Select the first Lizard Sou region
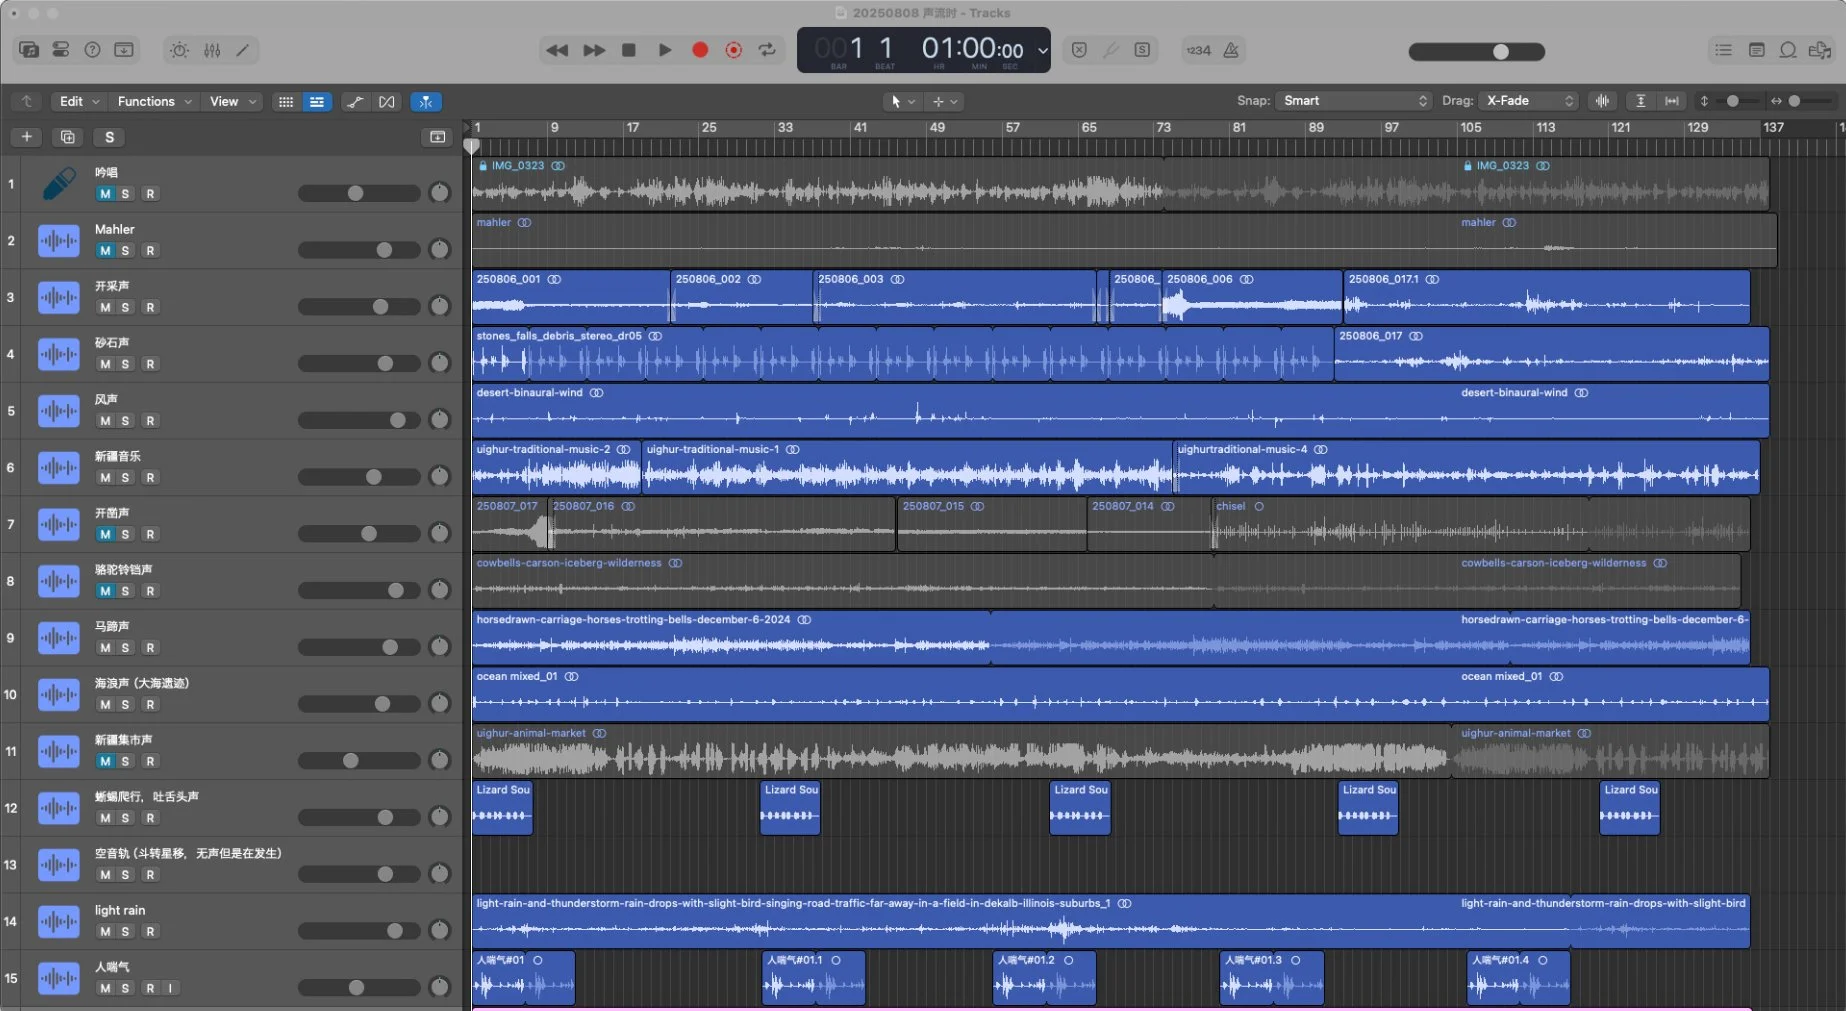The height and width of the screenshot is (1011, 1846). pos(502,808)
